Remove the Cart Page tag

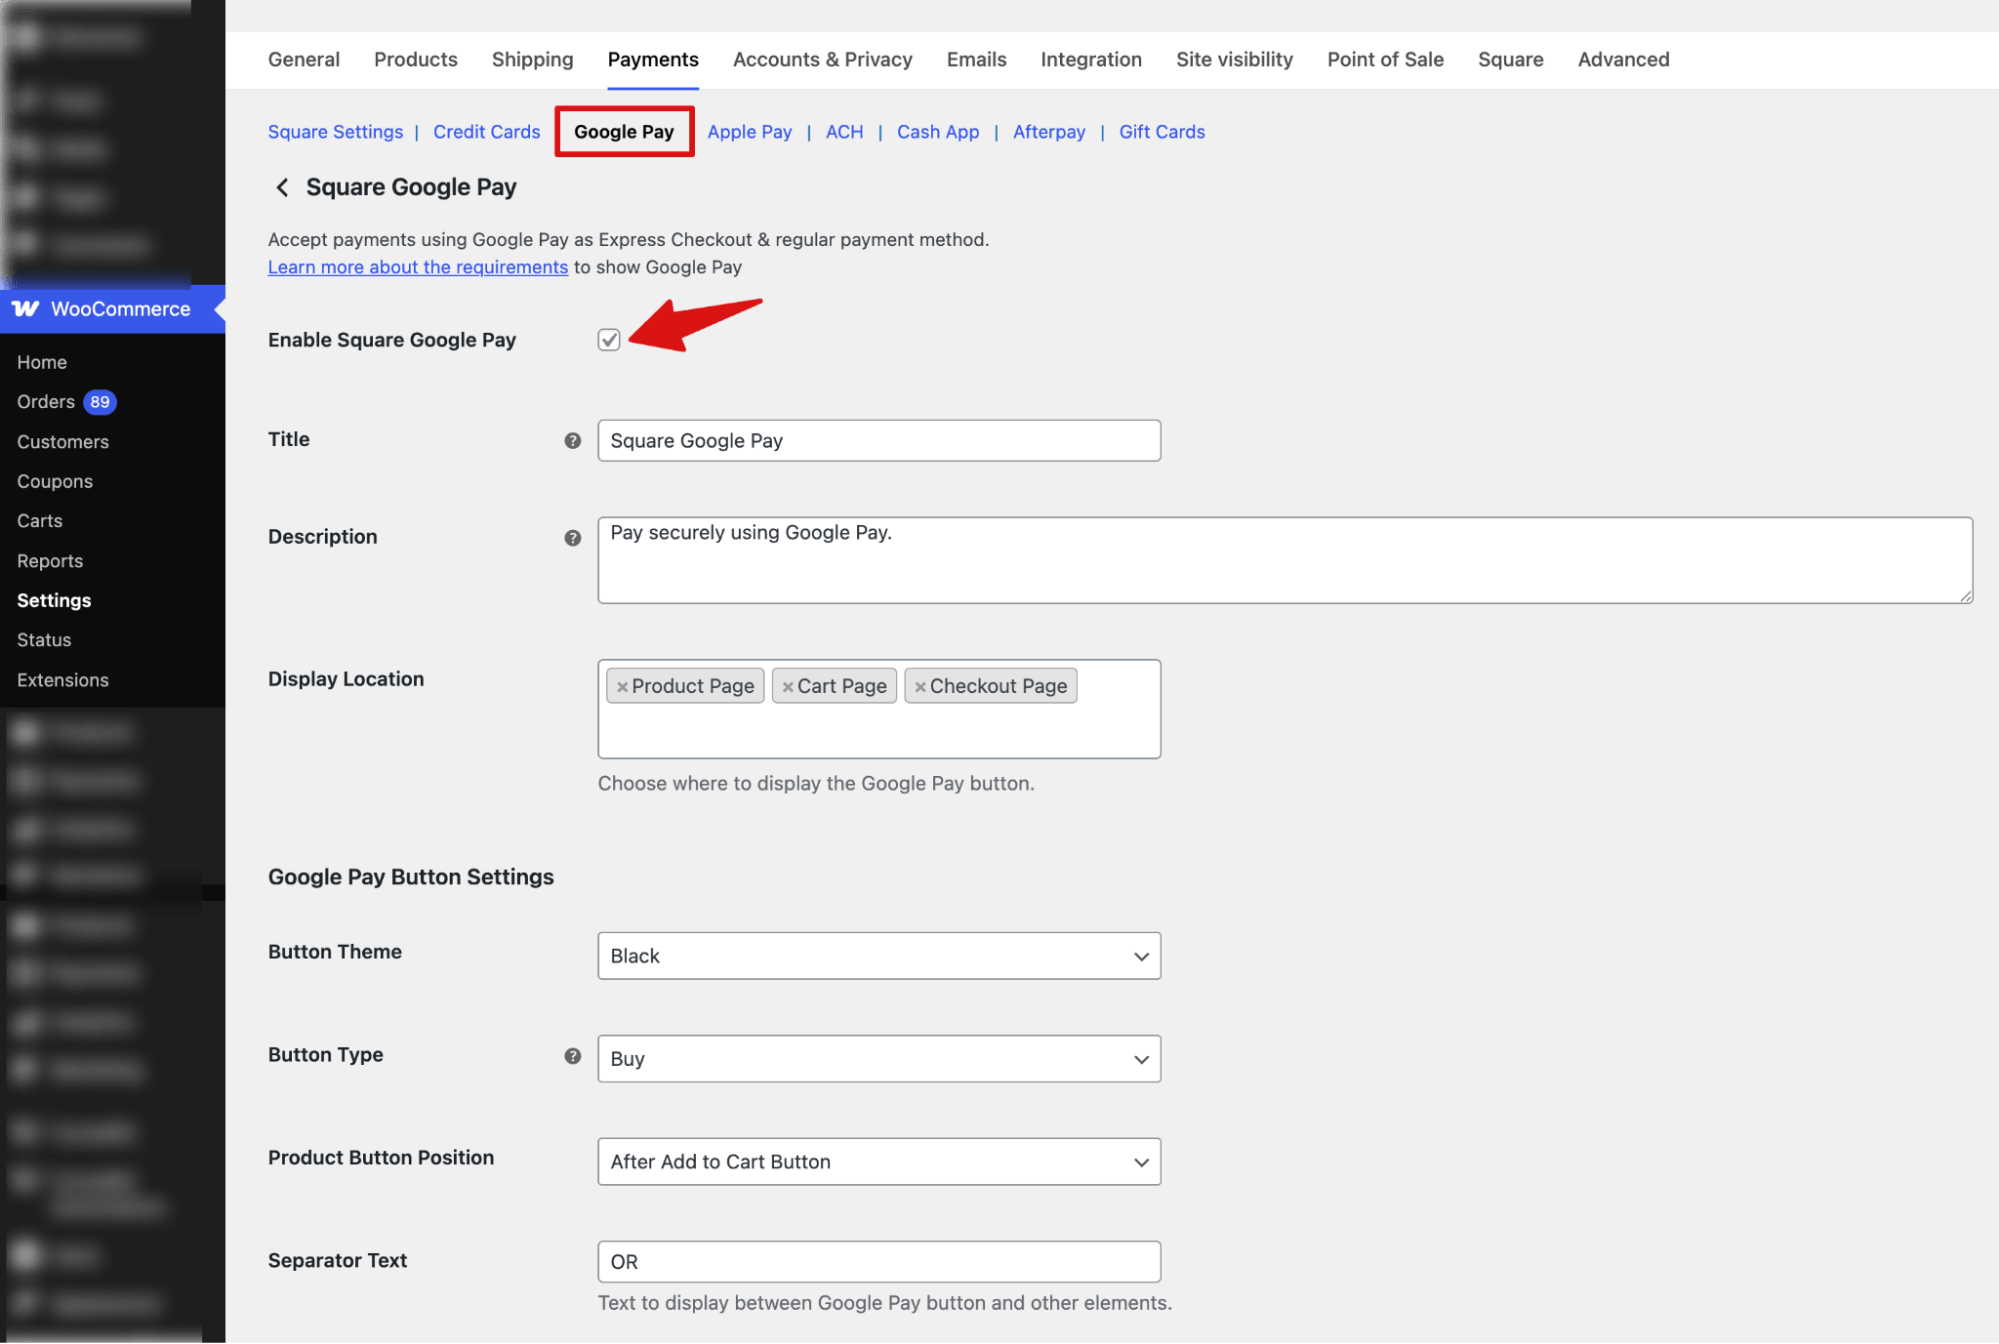(x=788, y=687)
